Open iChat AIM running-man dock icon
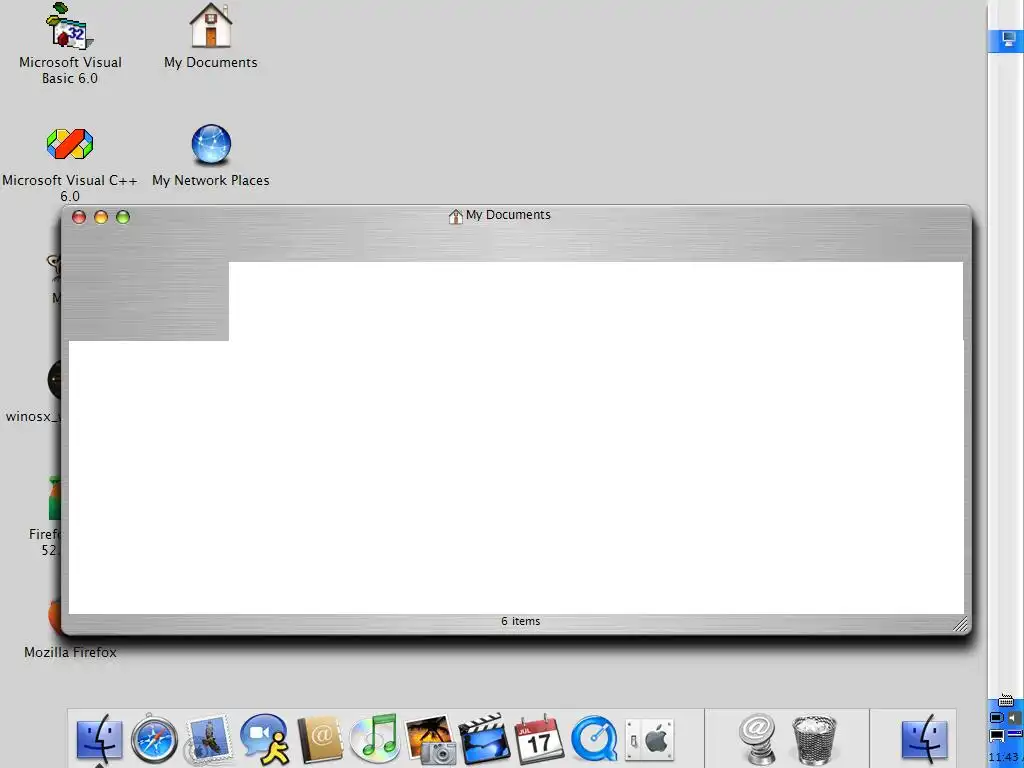 coord(264,739)
